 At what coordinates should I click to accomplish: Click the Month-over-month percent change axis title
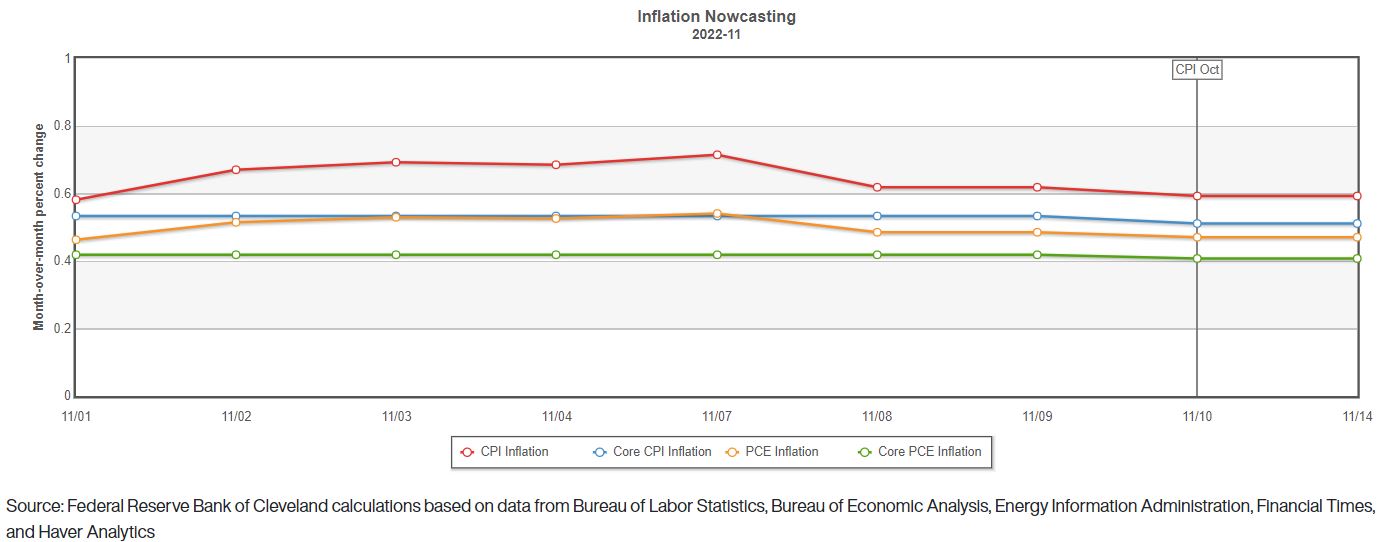click(x=39, y=227)
